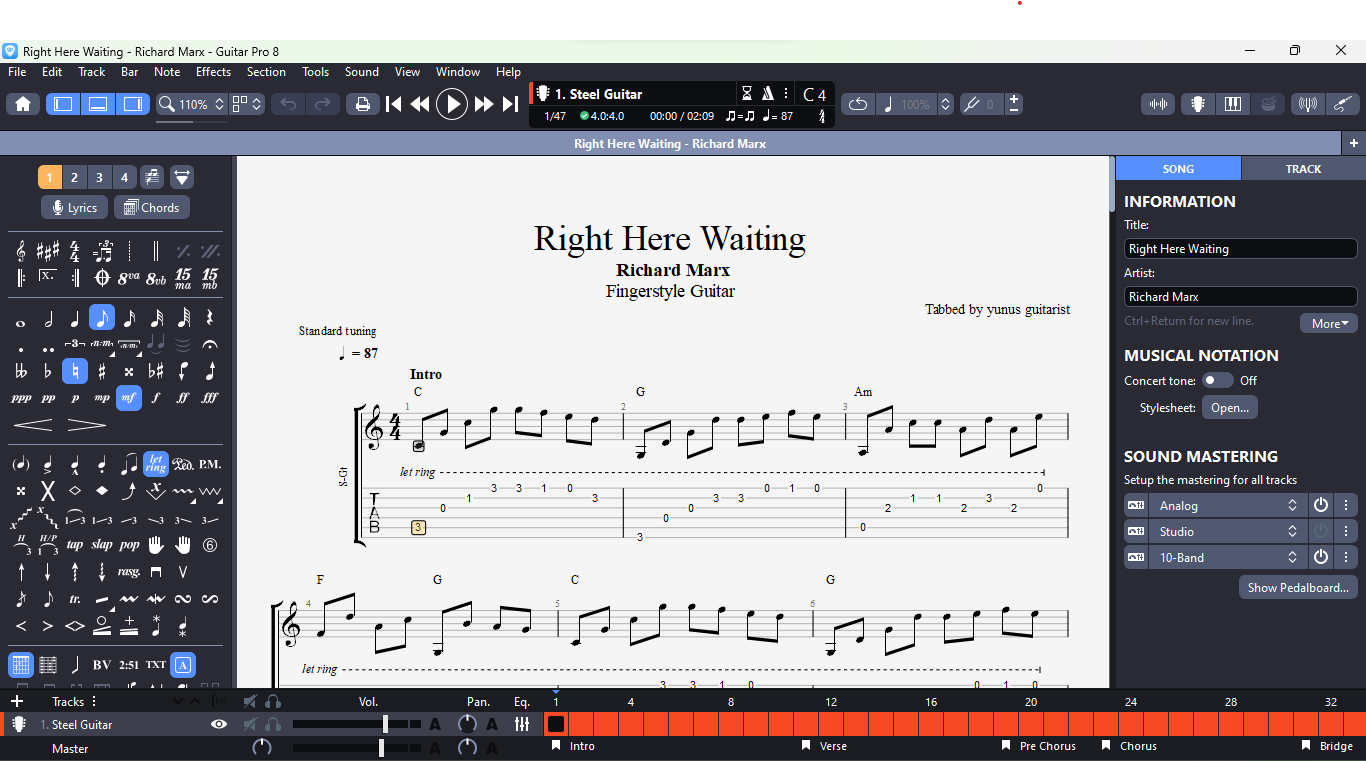Open the Sound menu
The height and width of the screenshot is (761, 1366).
pos(362,72)
